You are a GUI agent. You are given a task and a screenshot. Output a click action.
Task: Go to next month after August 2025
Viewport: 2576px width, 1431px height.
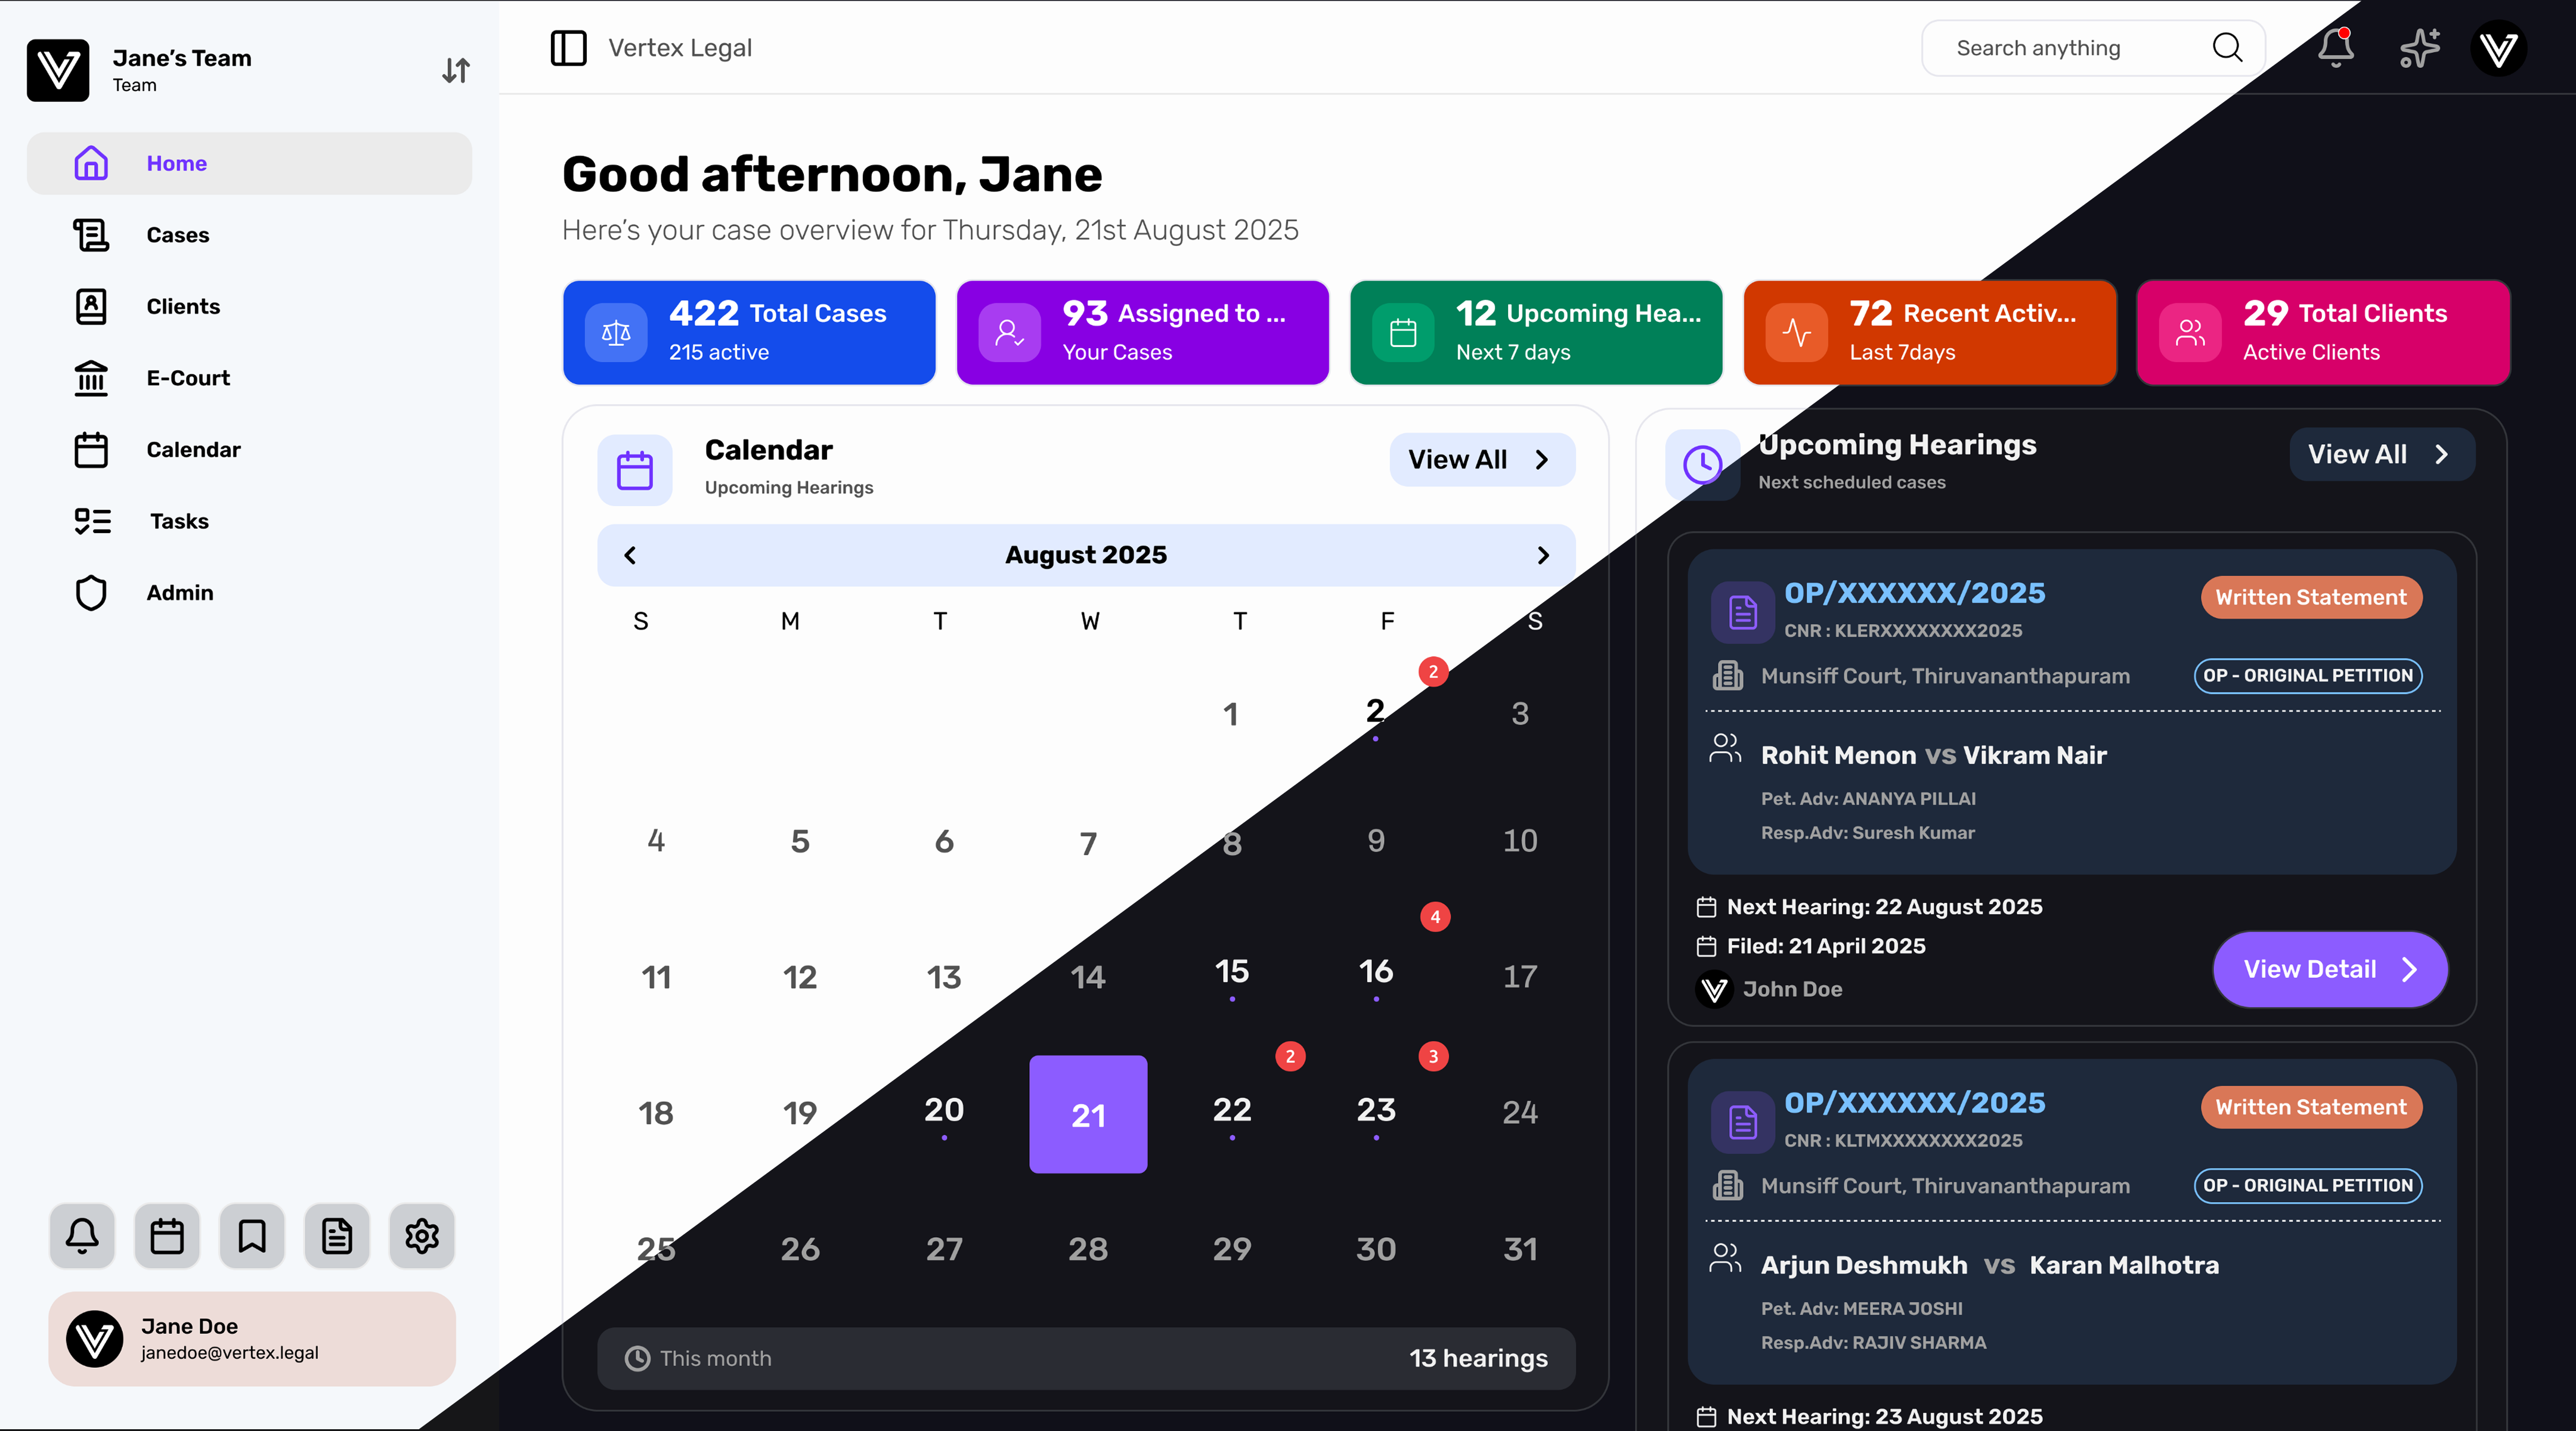(x=1543, y=555)
